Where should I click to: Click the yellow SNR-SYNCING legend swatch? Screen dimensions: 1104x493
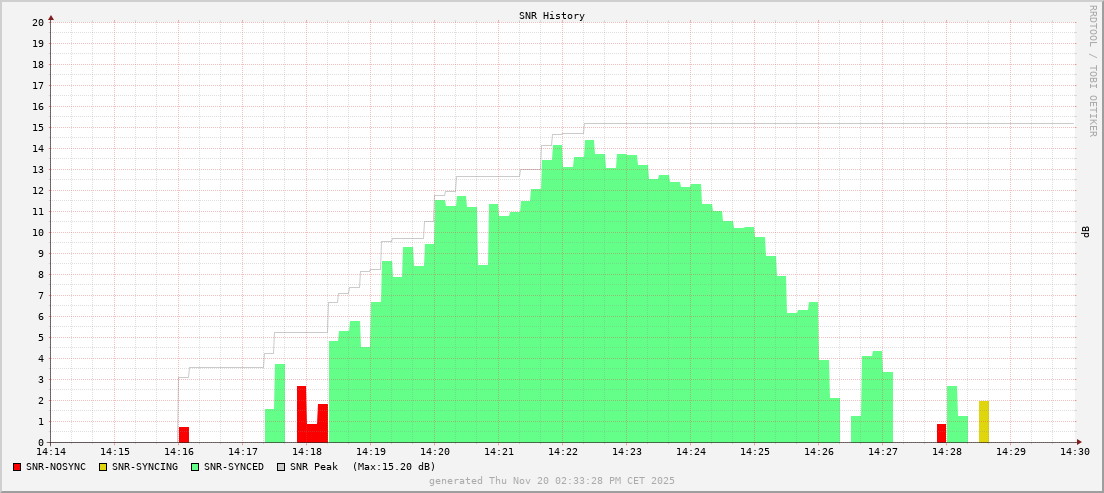103,467
